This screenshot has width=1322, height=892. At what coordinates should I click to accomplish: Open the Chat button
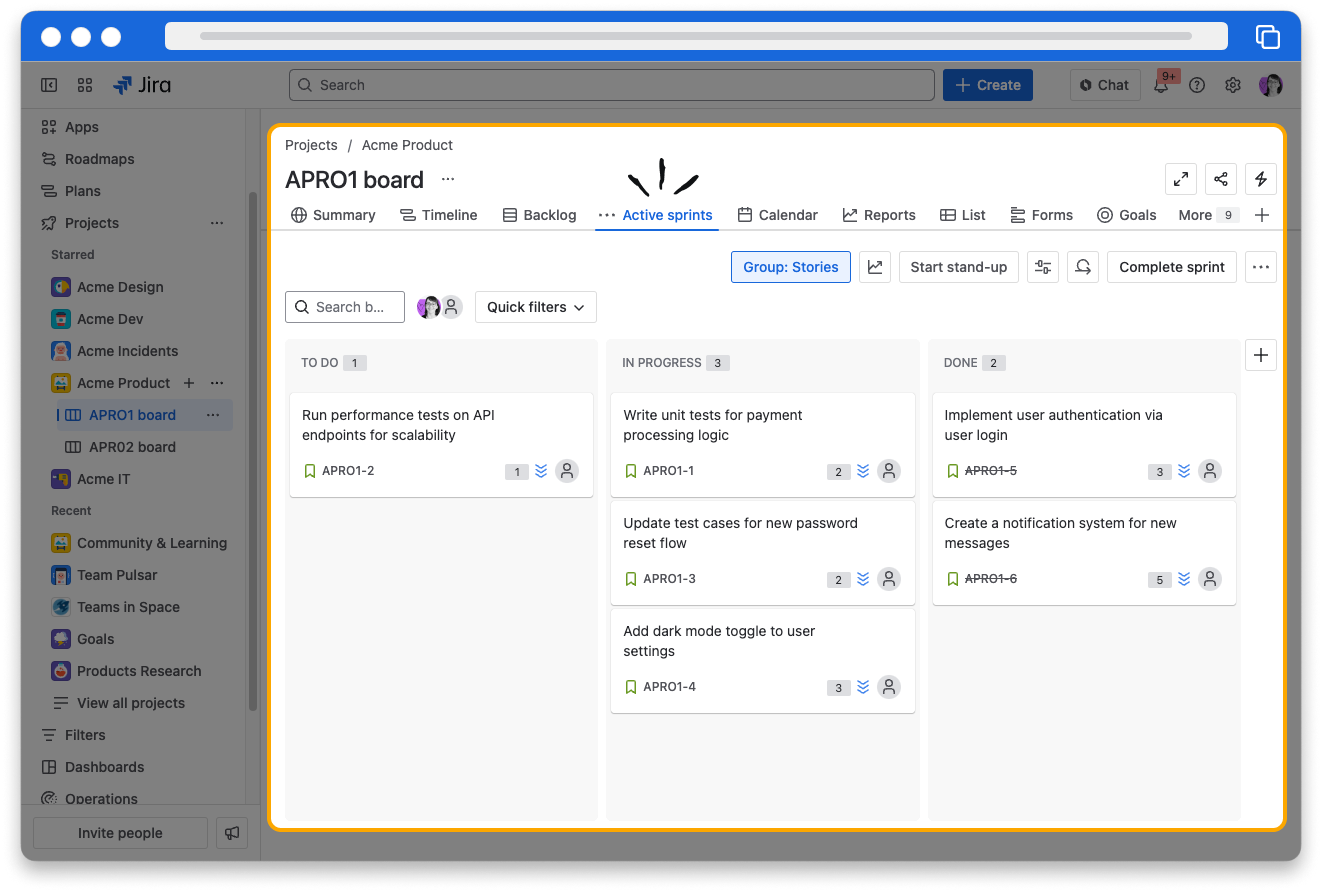click(x=1104, y=85)
